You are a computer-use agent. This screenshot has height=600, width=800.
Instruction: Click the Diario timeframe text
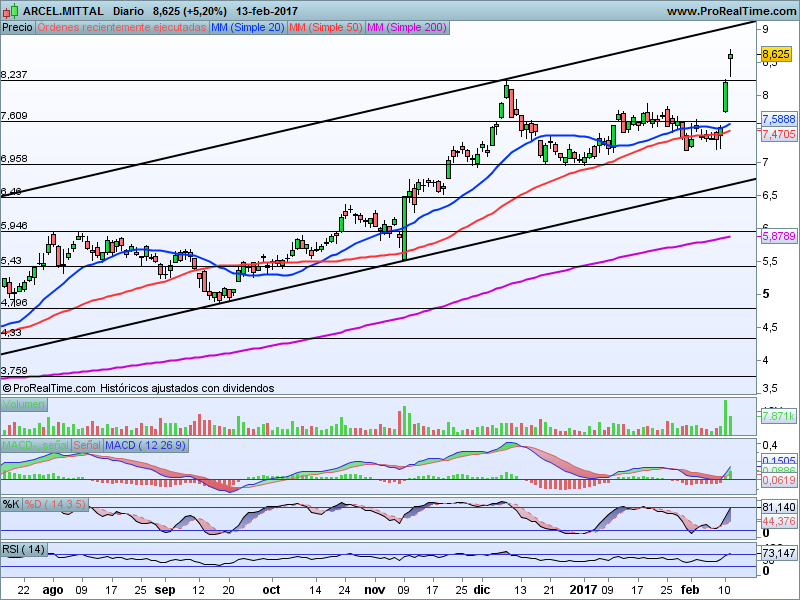pyautogui.click(x=129, y=11)
